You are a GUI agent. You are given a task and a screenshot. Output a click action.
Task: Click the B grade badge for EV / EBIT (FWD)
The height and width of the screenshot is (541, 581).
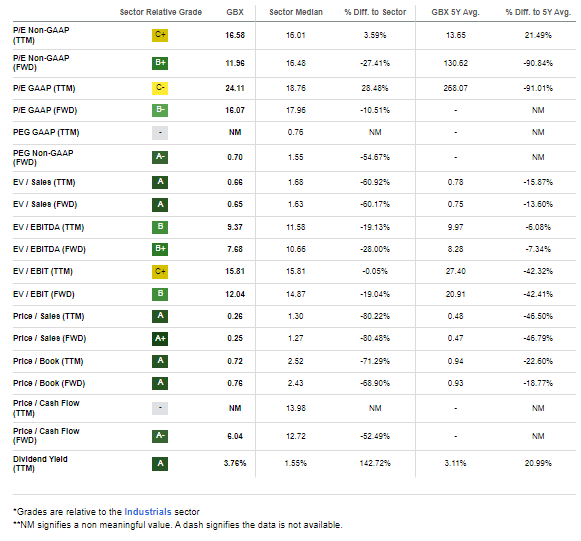pyautogui.click(x=160, y=294)
